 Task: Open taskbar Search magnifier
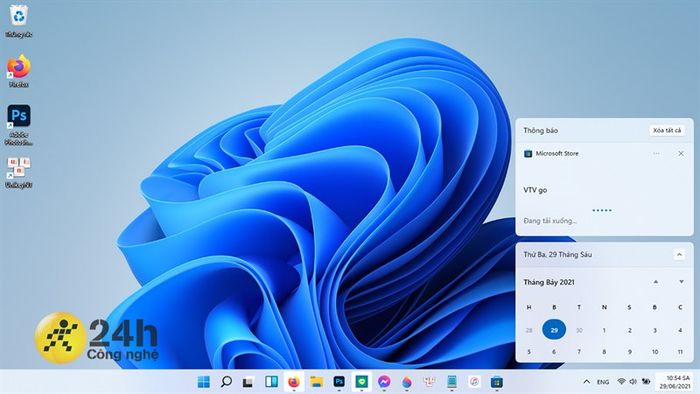click(226, 382)
